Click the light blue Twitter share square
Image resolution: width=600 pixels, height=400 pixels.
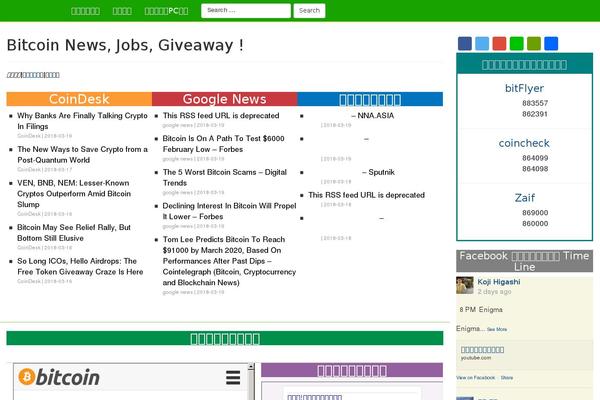(482, 44)
